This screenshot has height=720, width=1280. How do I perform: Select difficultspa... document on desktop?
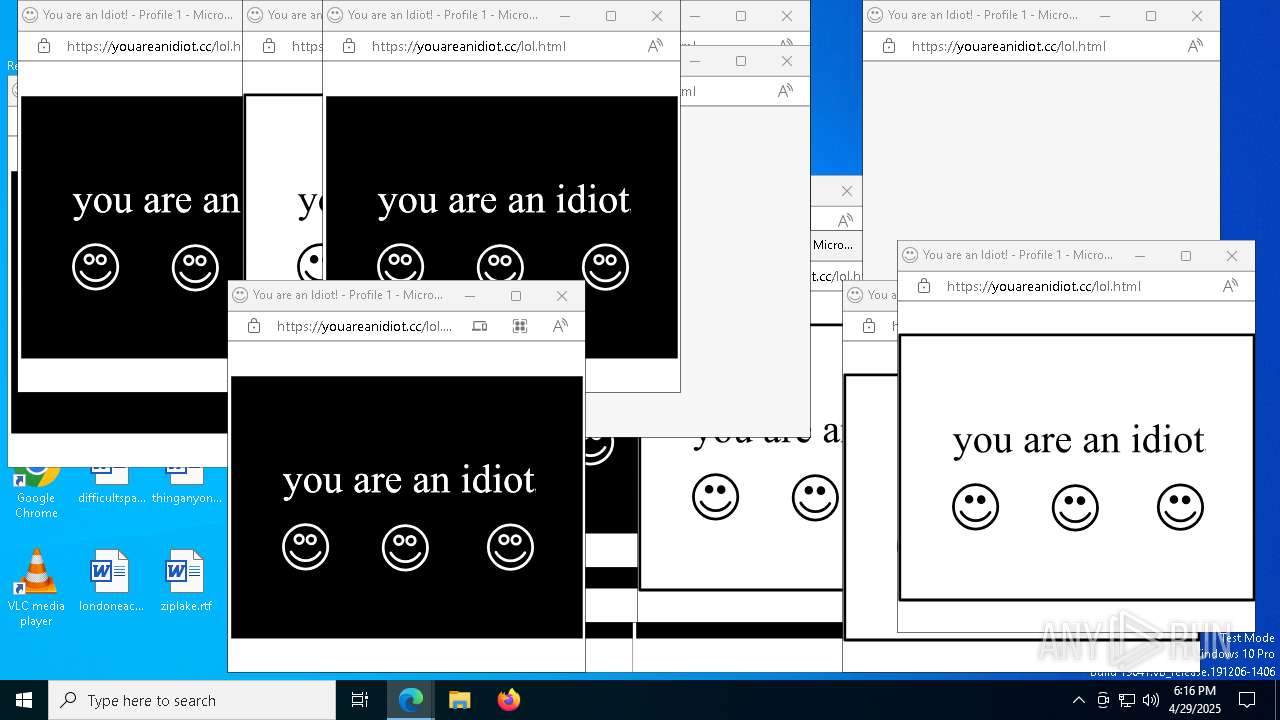110,484
